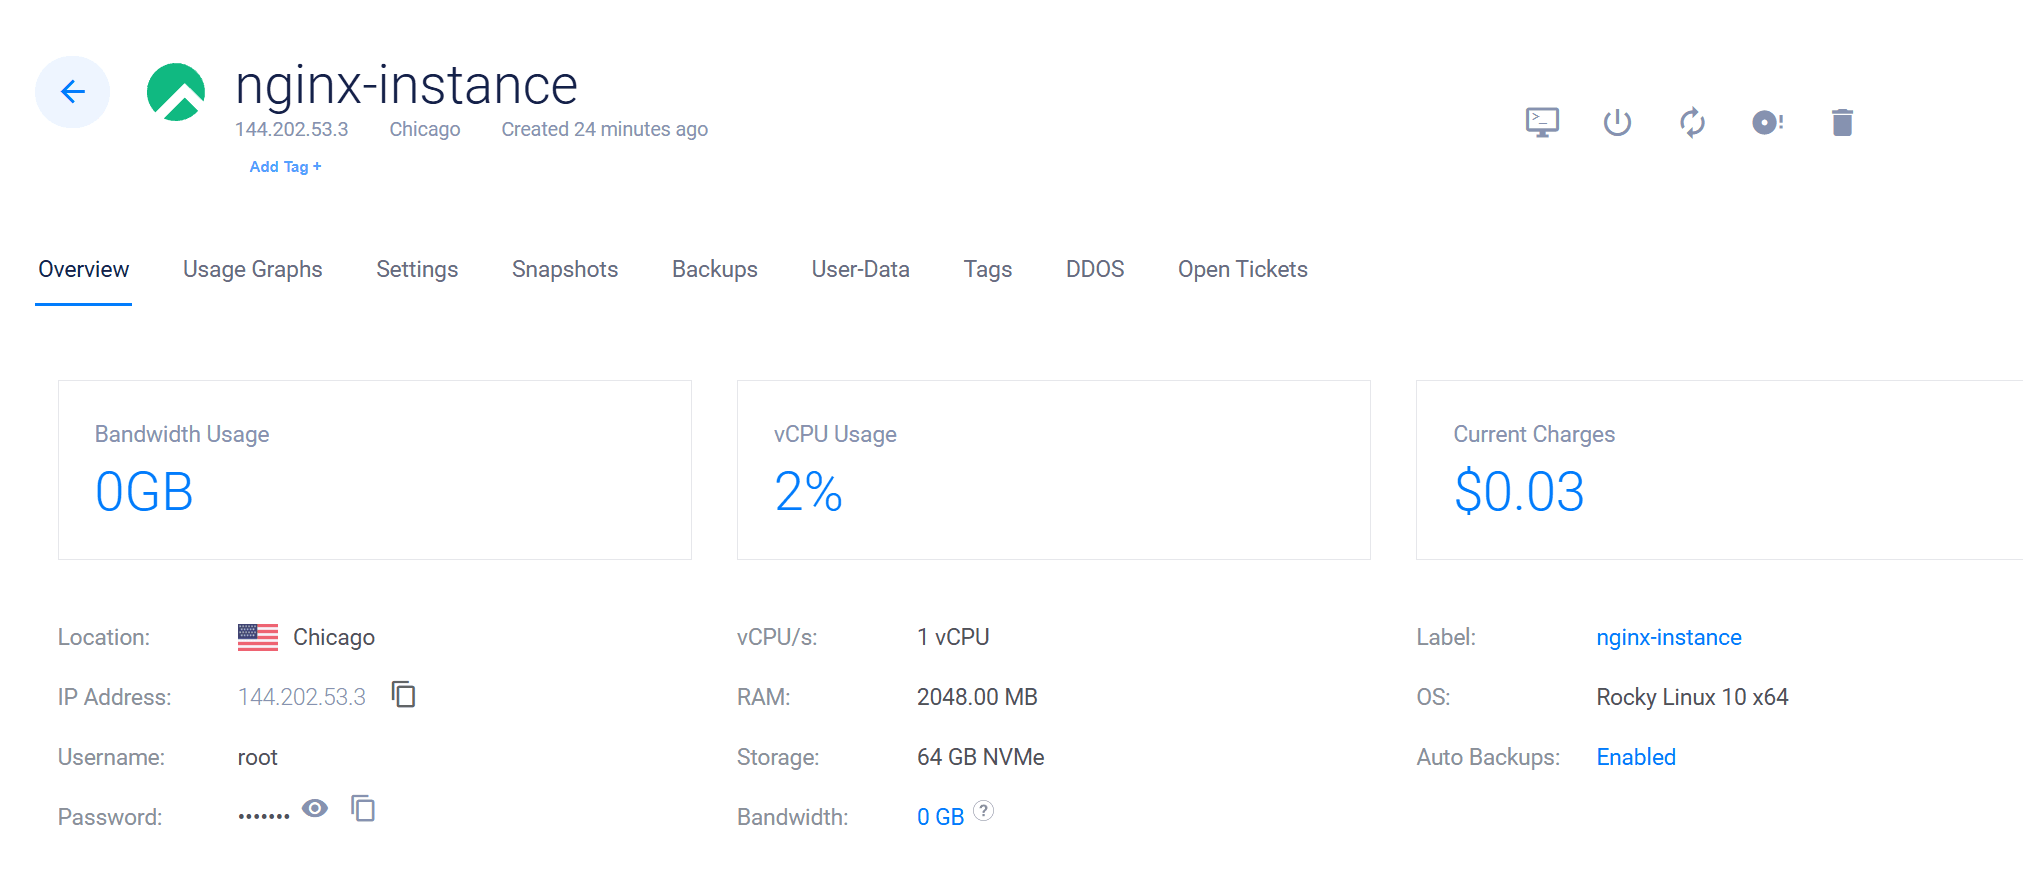Screen dimensions: 2023x884
Task: Click the Chicago text in the header
Action: point(425,129)
